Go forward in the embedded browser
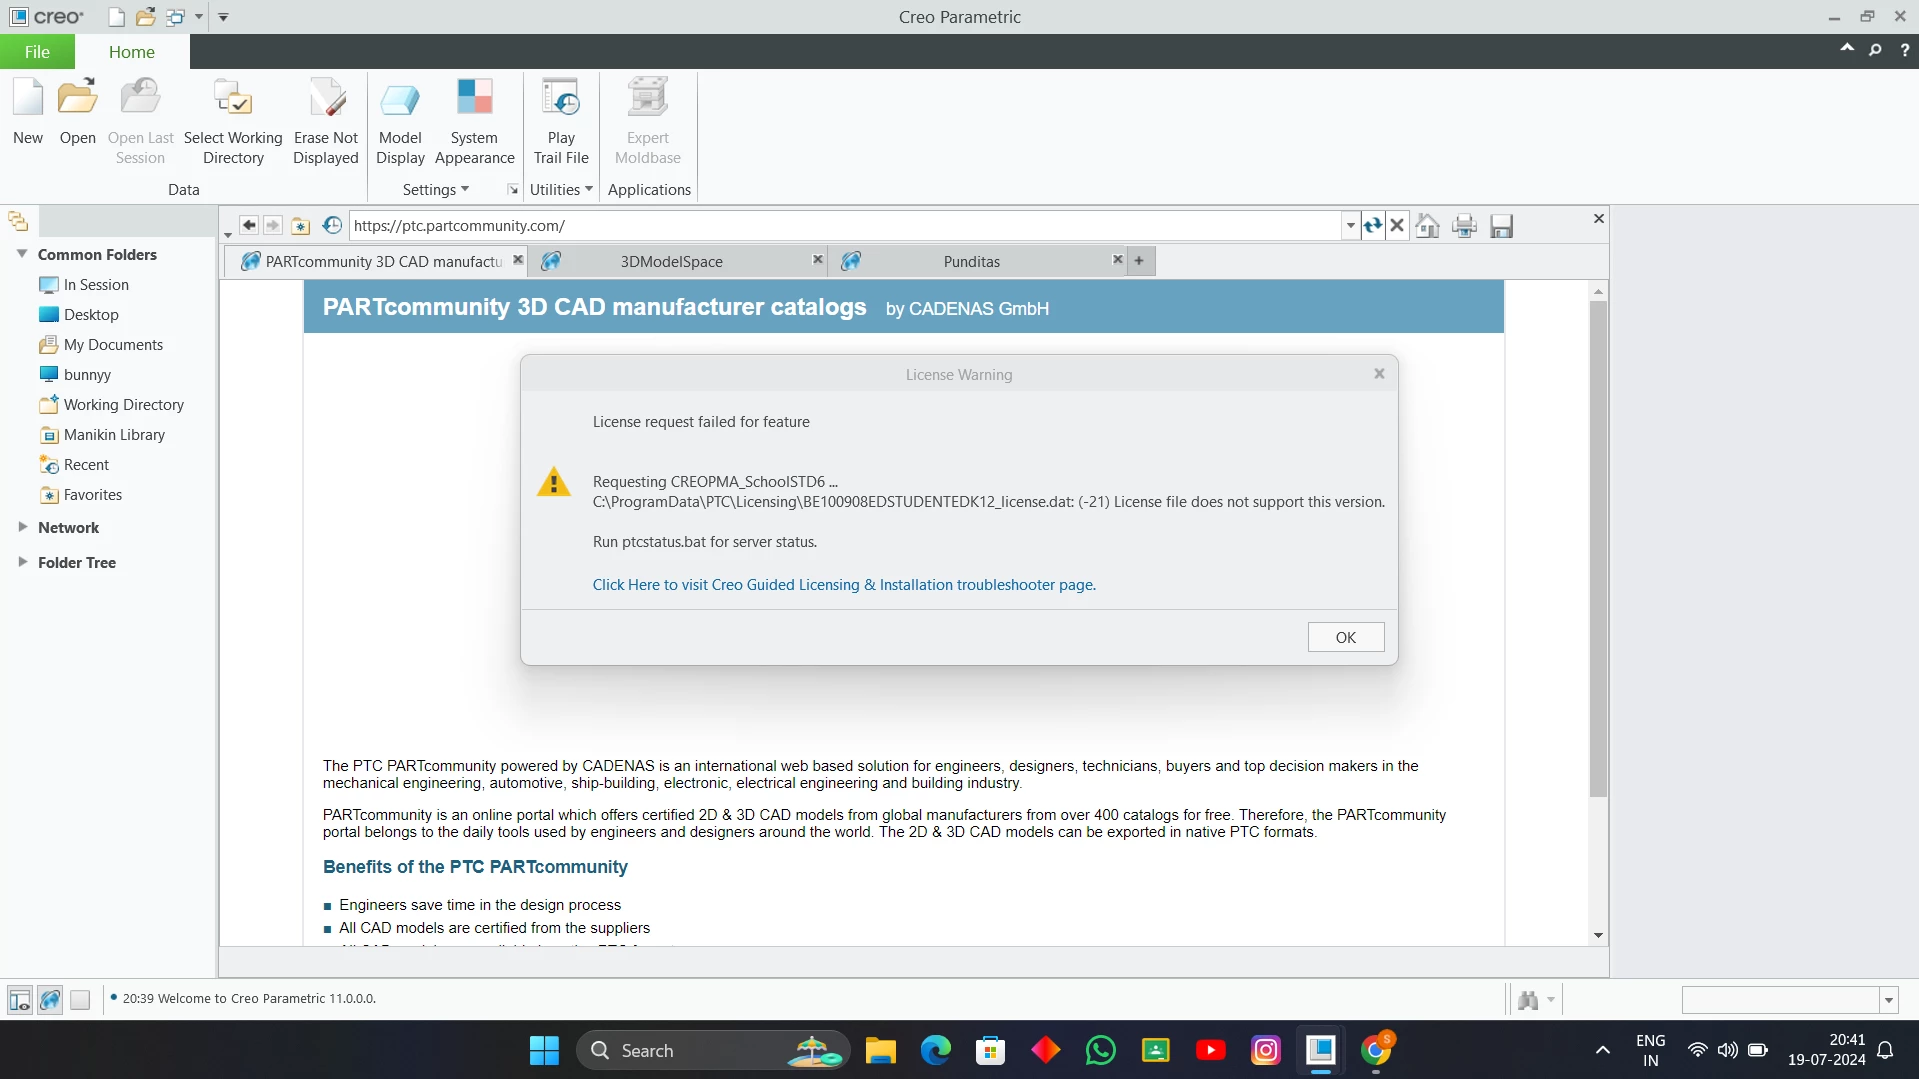The image size is (1919, 1079). point(272,226)
